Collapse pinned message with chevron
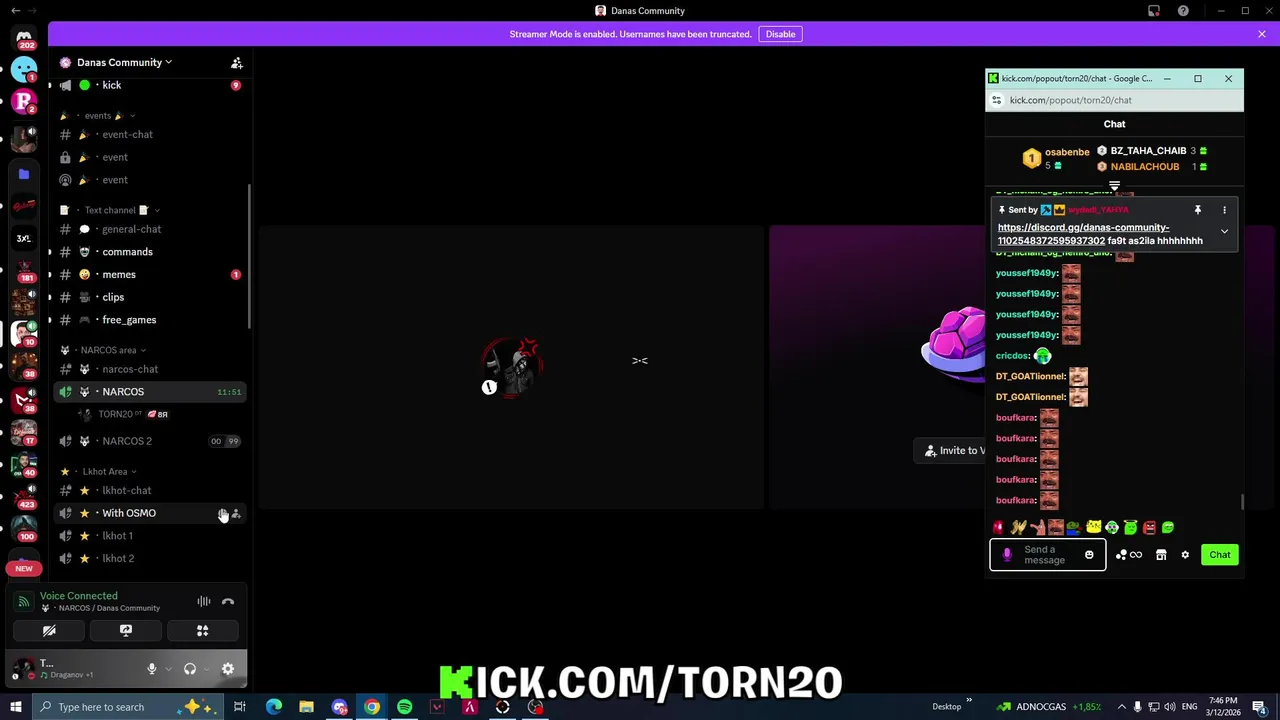Screen dimensions: 1280x720 (1224, 231)
